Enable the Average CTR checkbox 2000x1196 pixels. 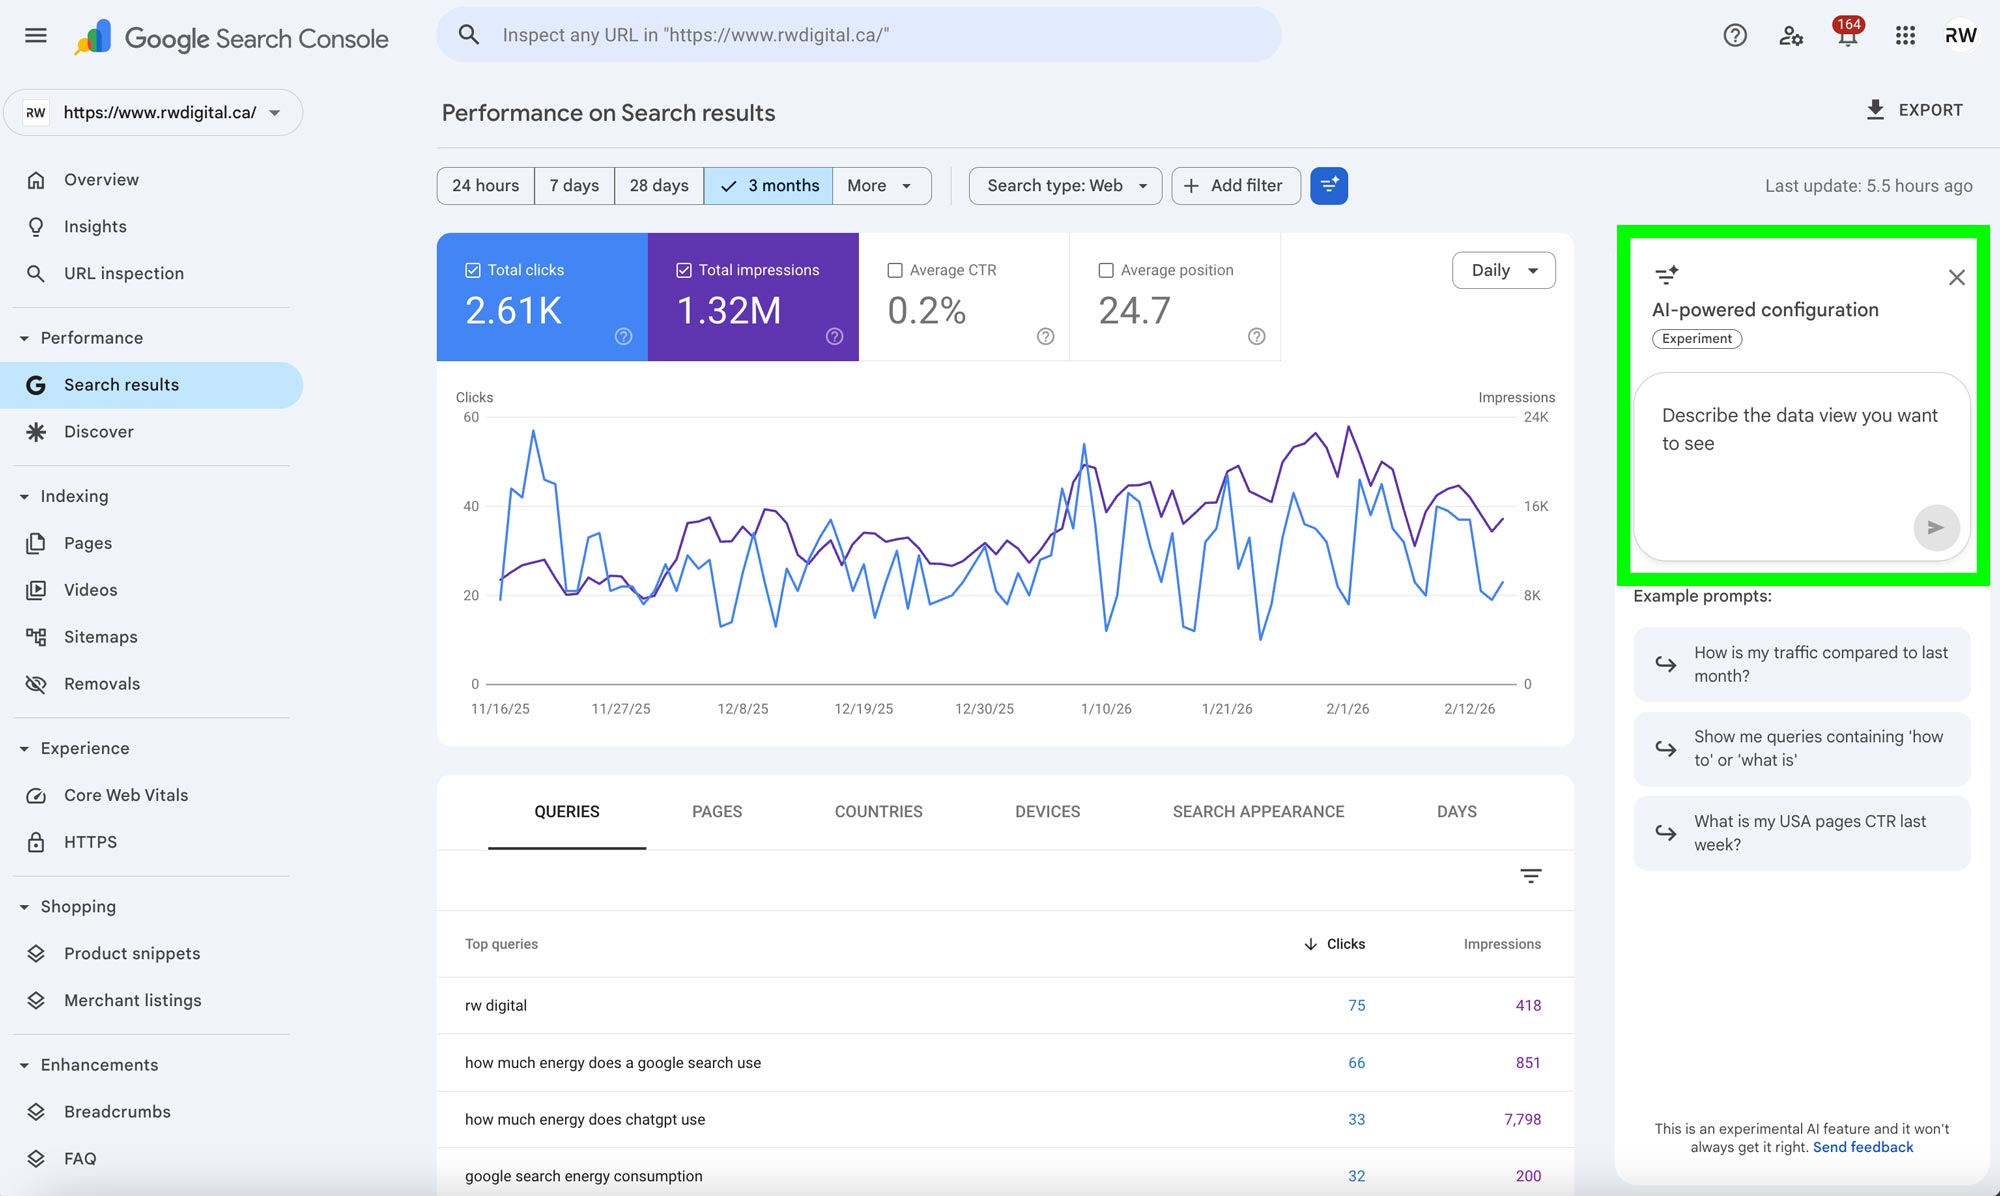[x=895, y=270]
